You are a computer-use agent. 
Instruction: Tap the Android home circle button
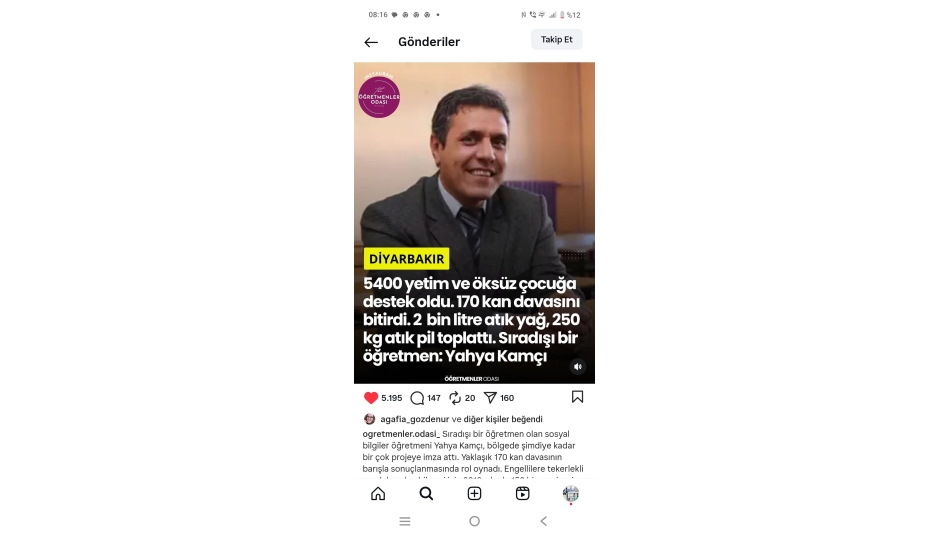coord(474,521)
